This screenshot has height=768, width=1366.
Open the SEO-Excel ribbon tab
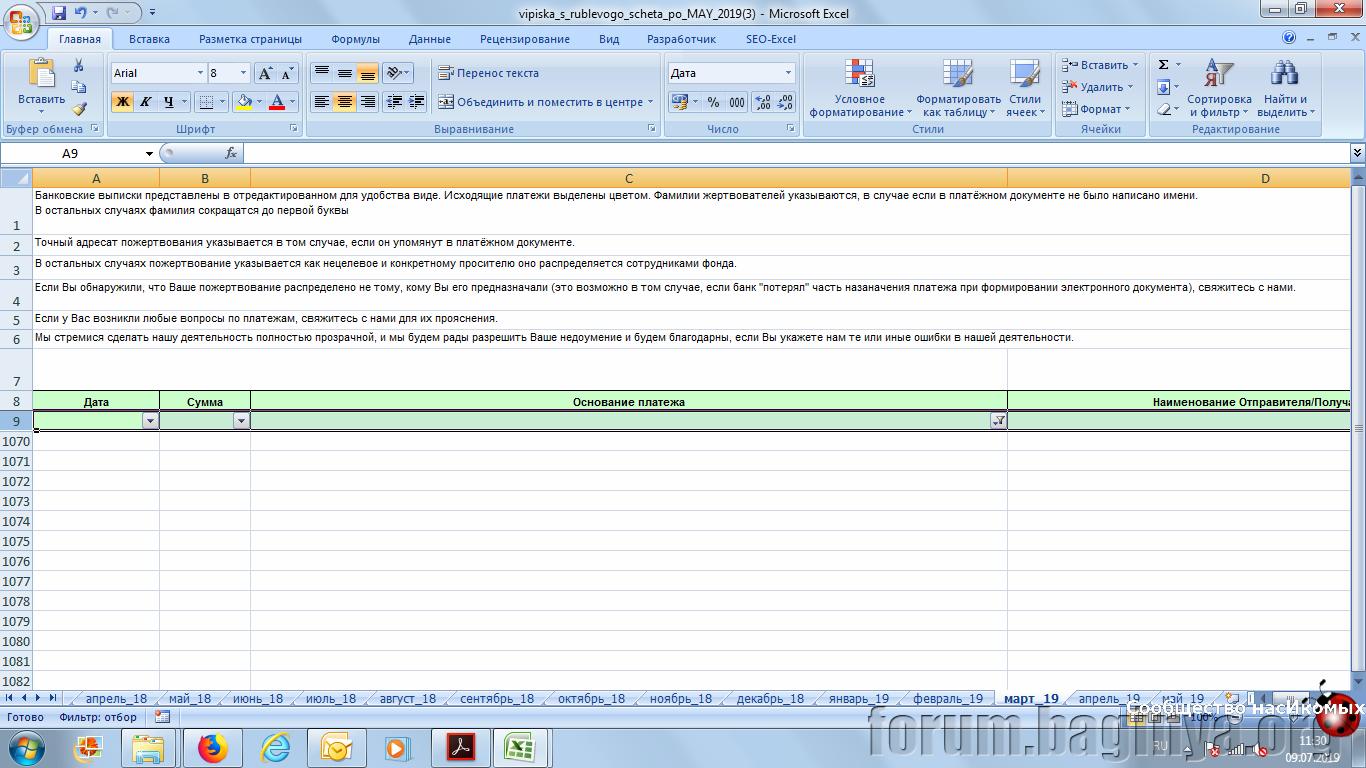(771, 39)
